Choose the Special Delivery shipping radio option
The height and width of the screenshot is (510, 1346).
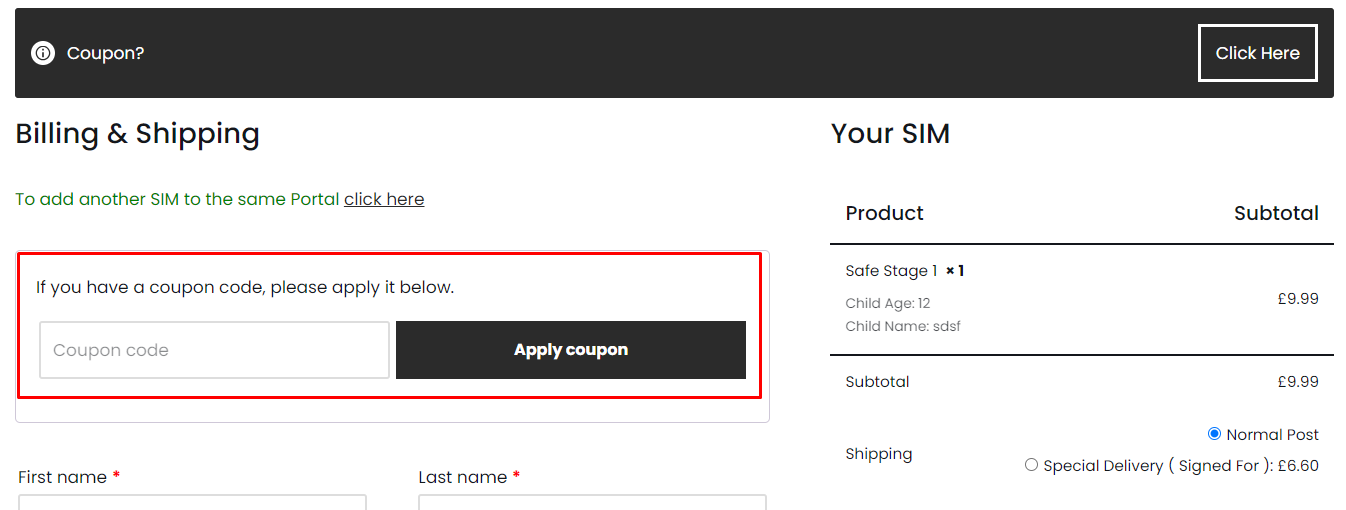tap(1031, 465)
